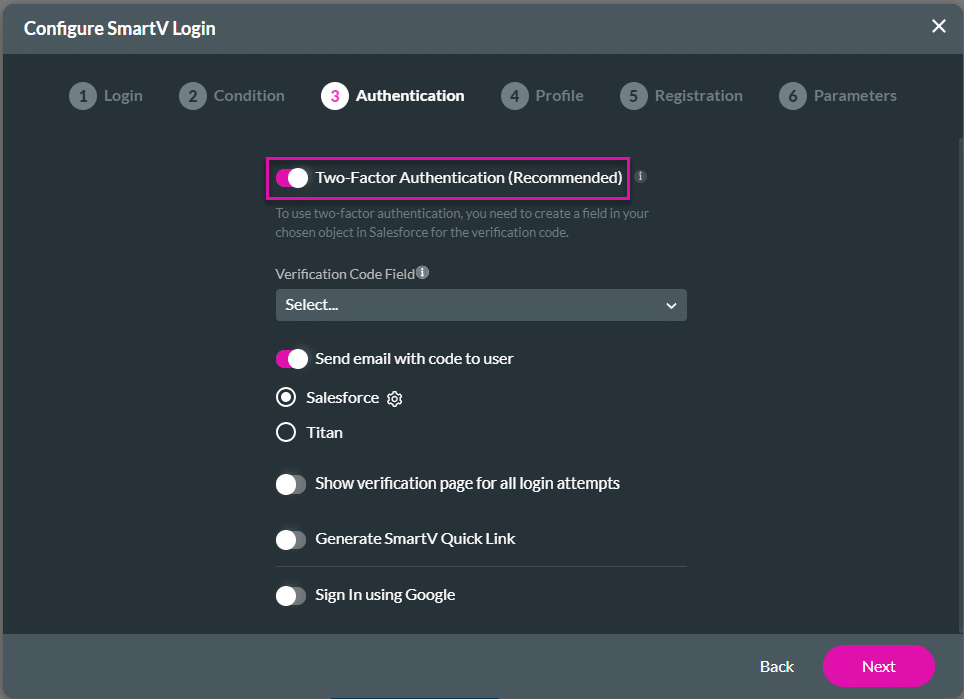Turn off Send email with code to user
The width and height of the screenshot is (964, 699).
click(291, 357)
